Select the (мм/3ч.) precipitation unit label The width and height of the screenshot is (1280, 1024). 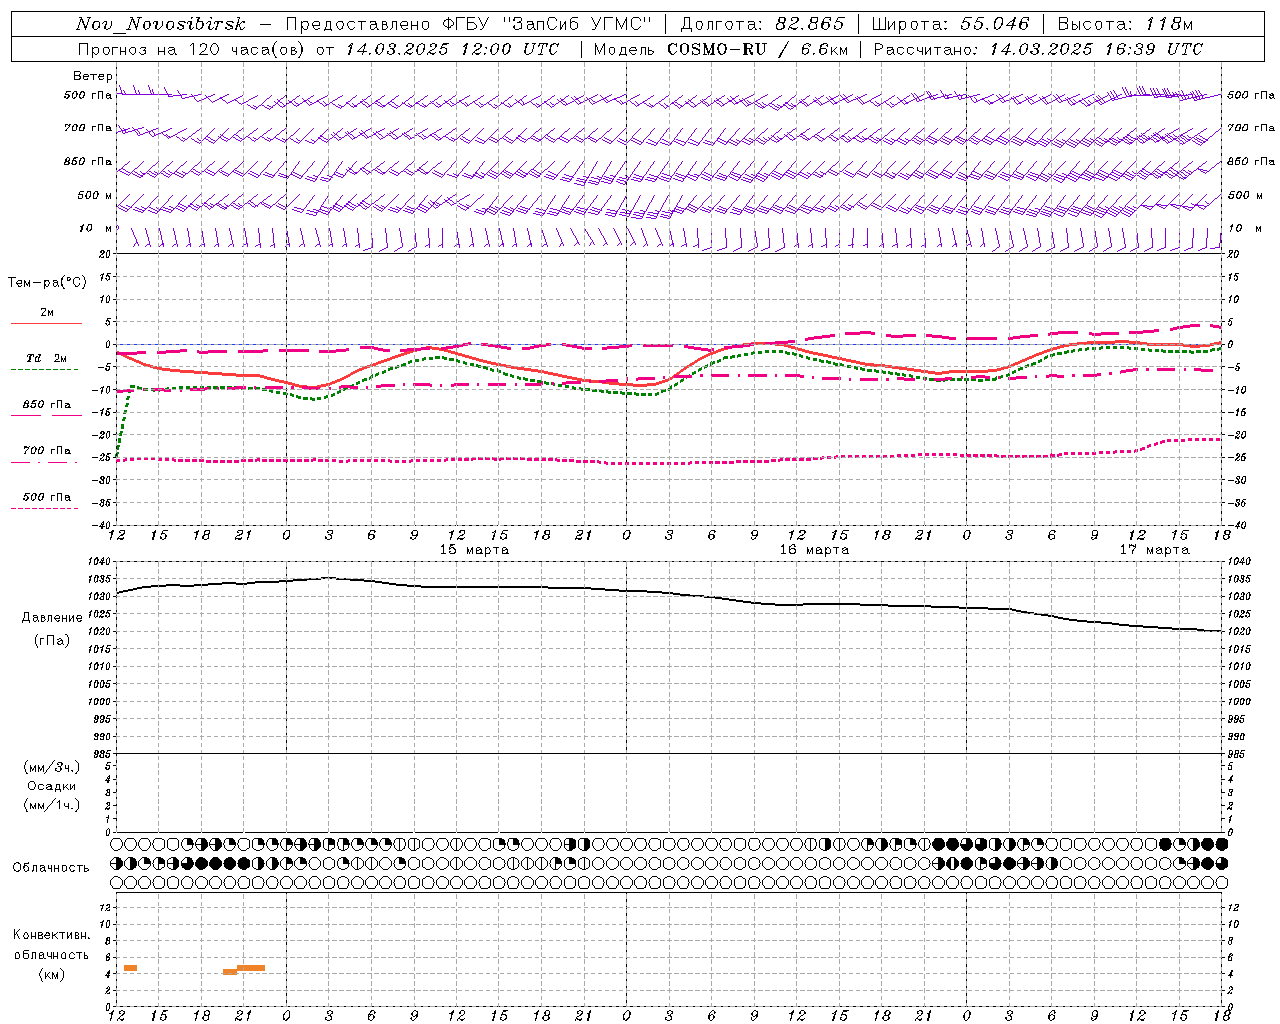[x=51, y=767]
